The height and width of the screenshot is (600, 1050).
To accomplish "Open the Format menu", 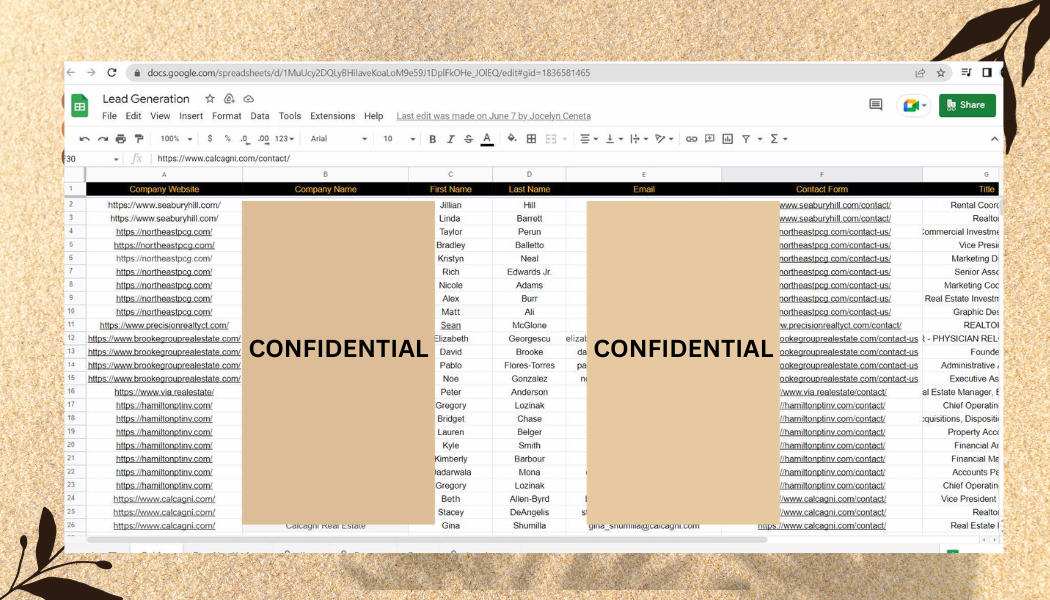I will 226,116.
